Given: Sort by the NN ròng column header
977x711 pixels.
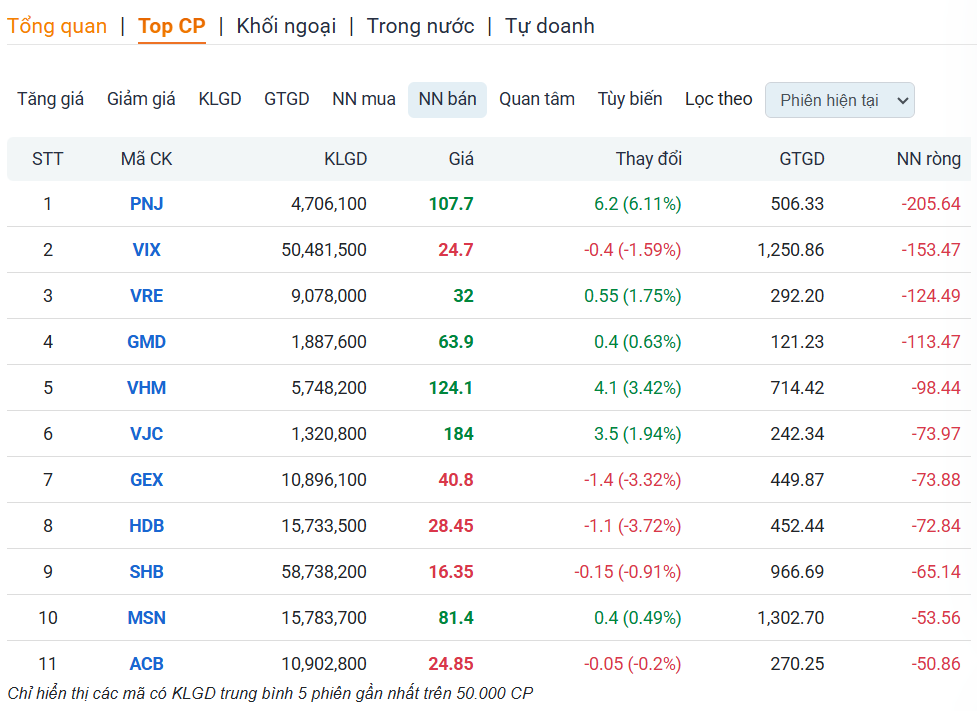Looking at the screenshot, I should click(928, 159).
